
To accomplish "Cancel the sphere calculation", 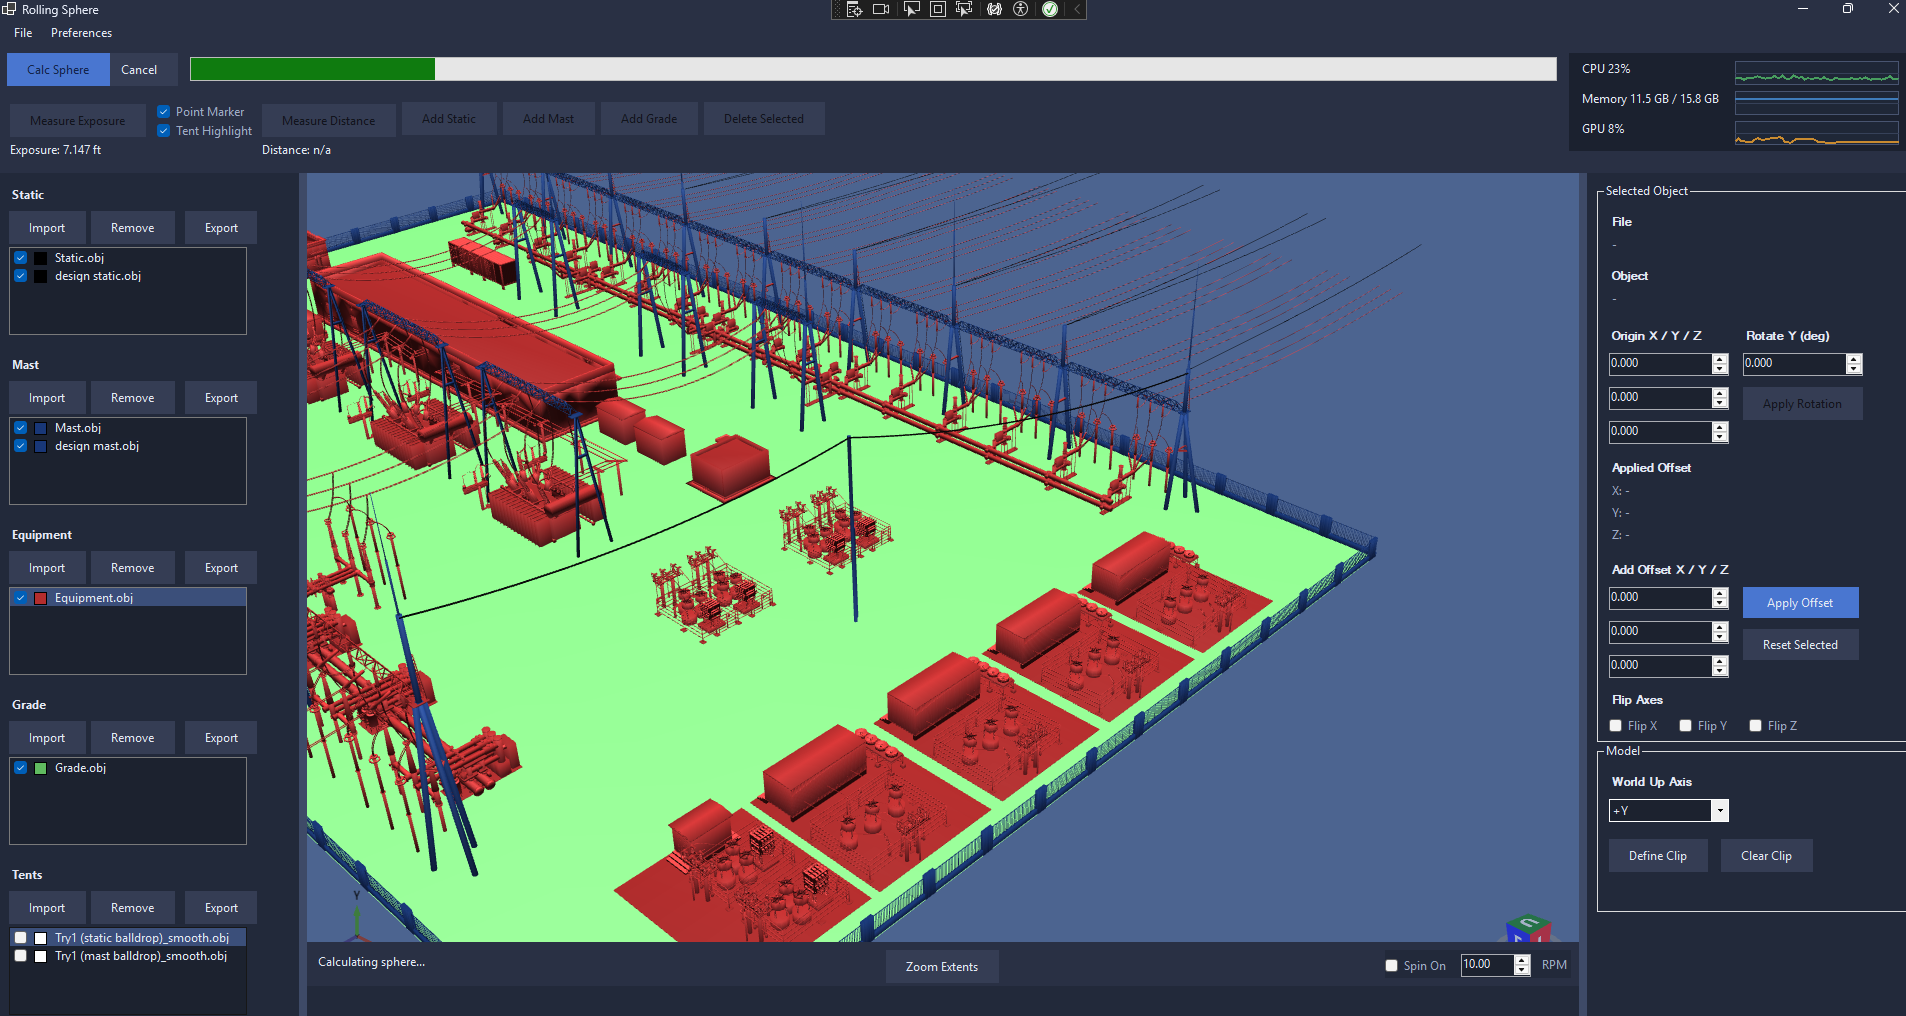I will [x=139, y=70].
